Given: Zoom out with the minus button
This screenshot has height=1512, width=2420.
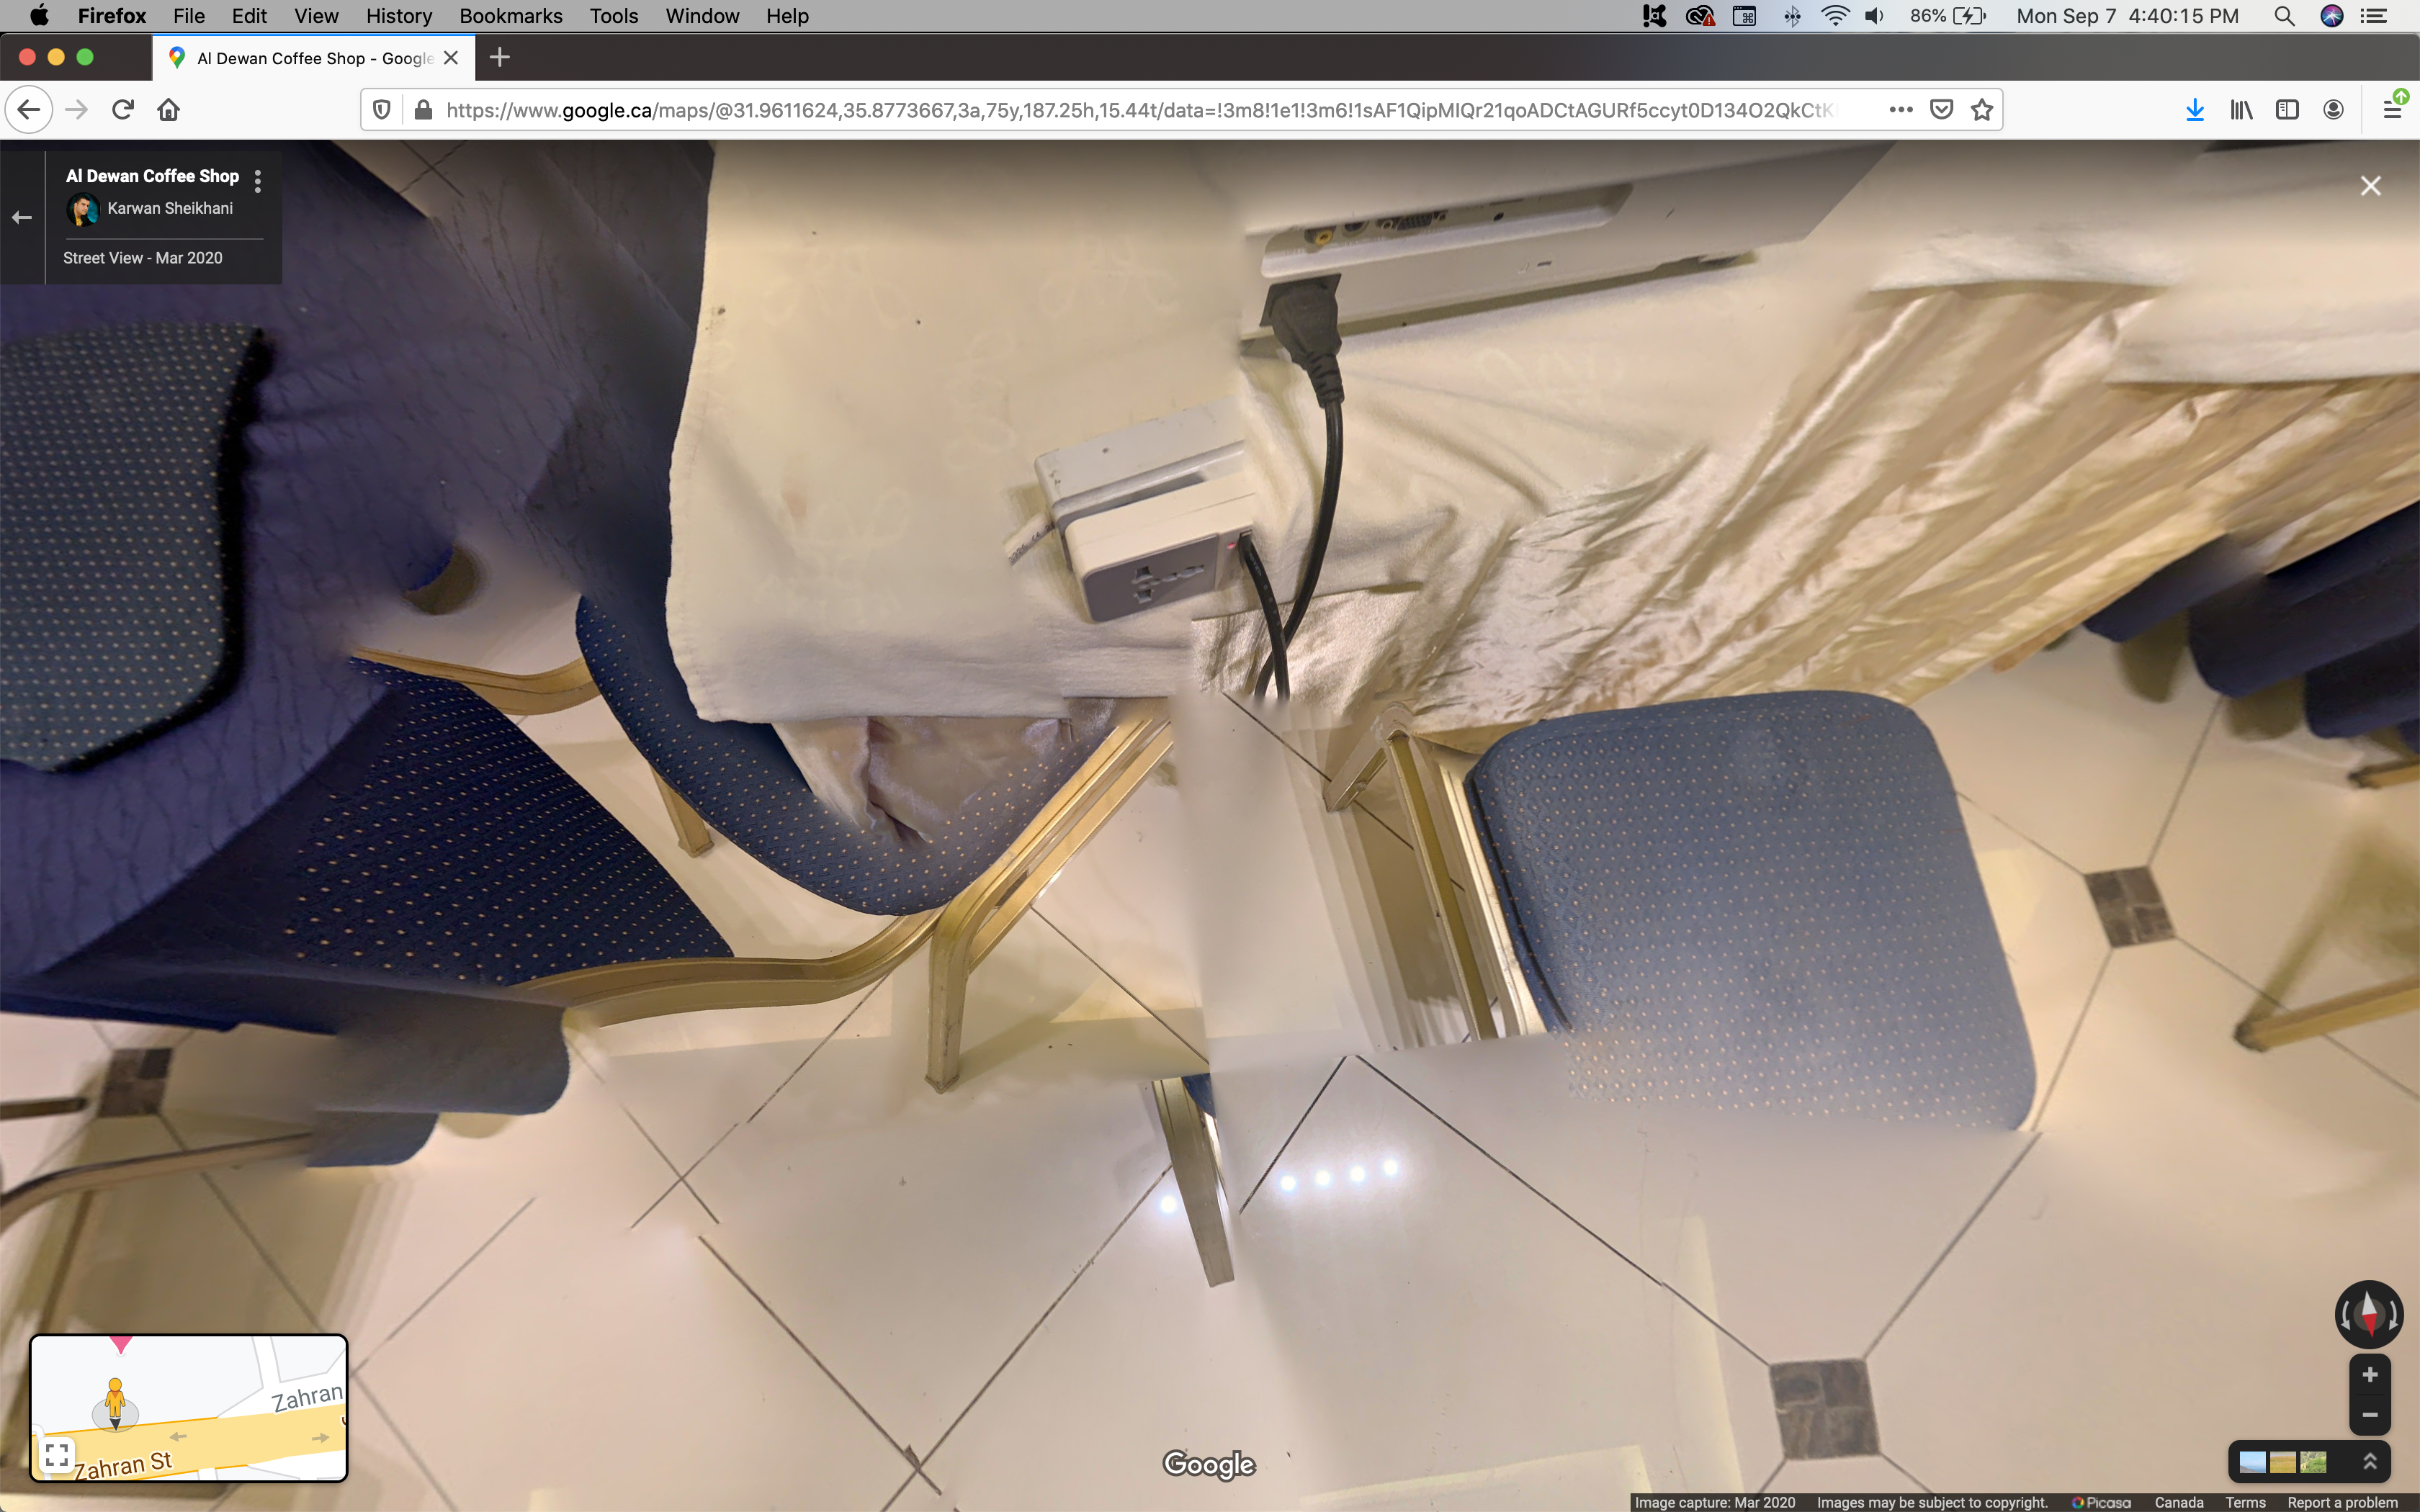Looking at the screenshot, I should (2369, 1415).
